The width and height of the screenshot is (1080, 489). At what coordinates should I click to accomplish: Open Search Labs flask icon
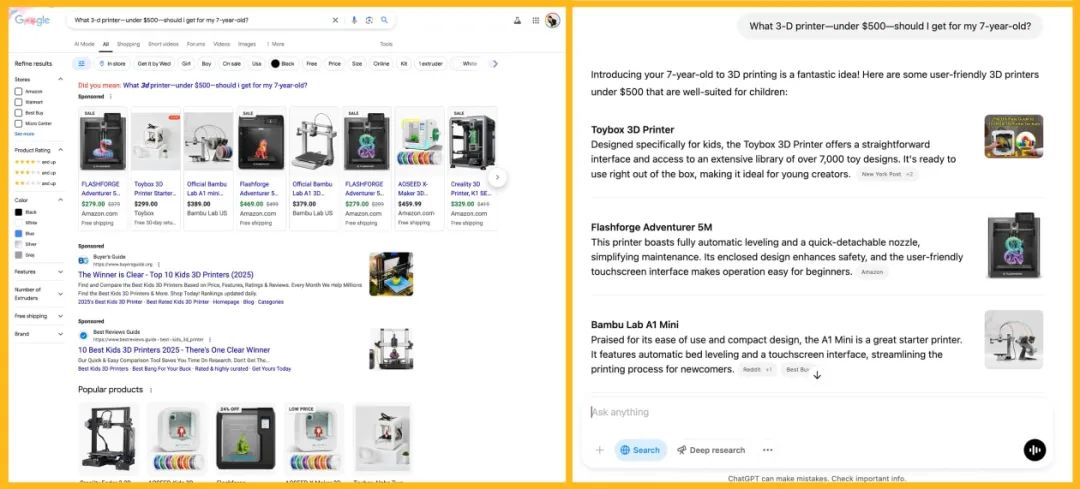pyautogui.click(x=517, y=21)
